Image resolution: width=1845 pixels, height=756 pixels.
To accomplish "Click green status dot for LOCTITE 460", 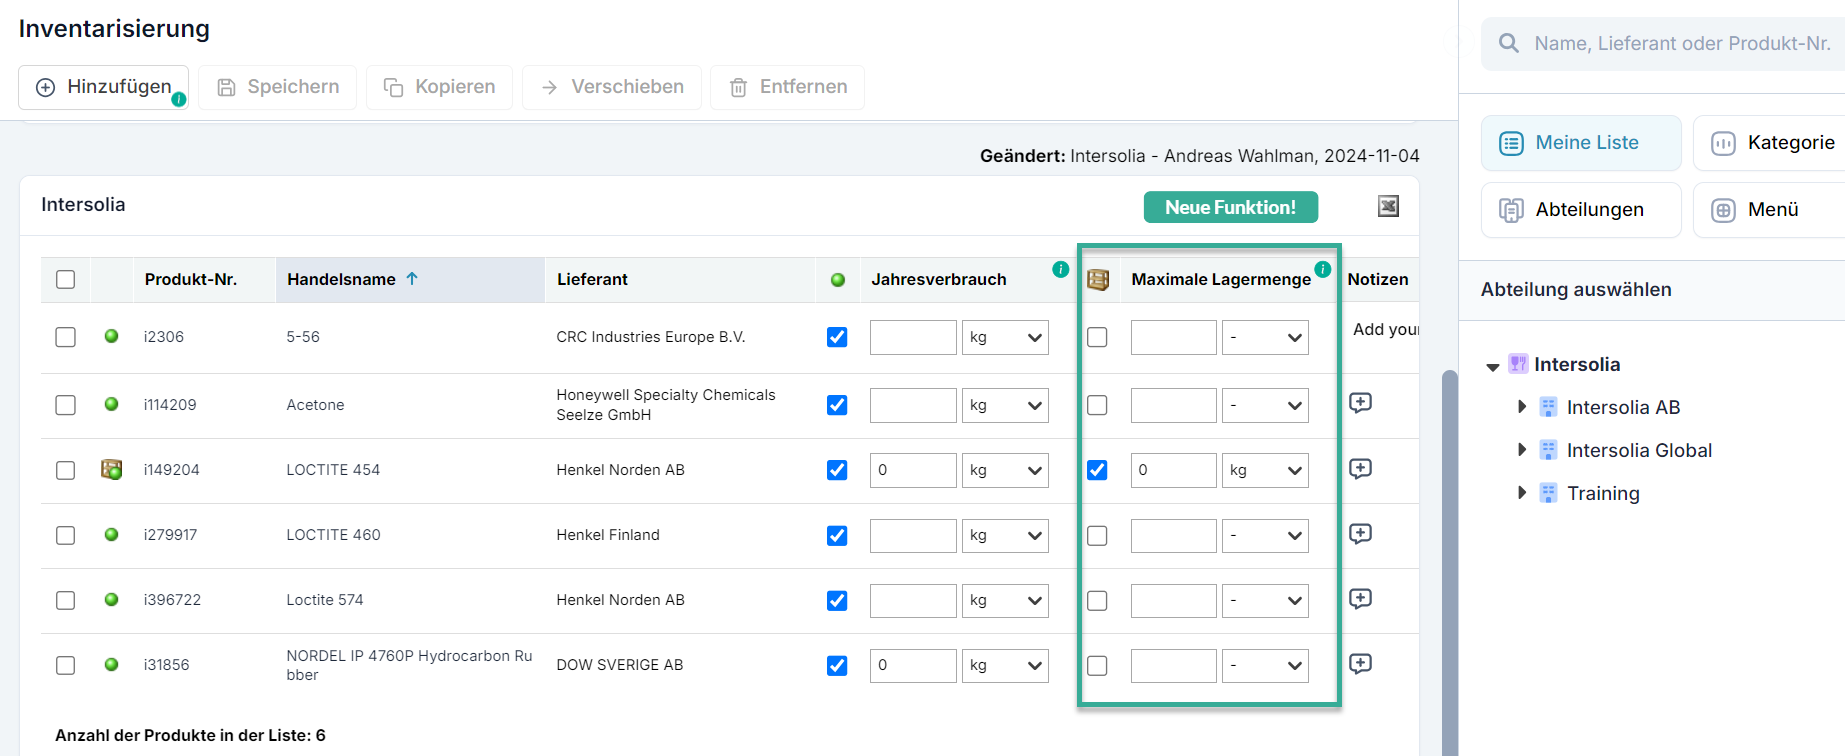I will coord(112,534).
